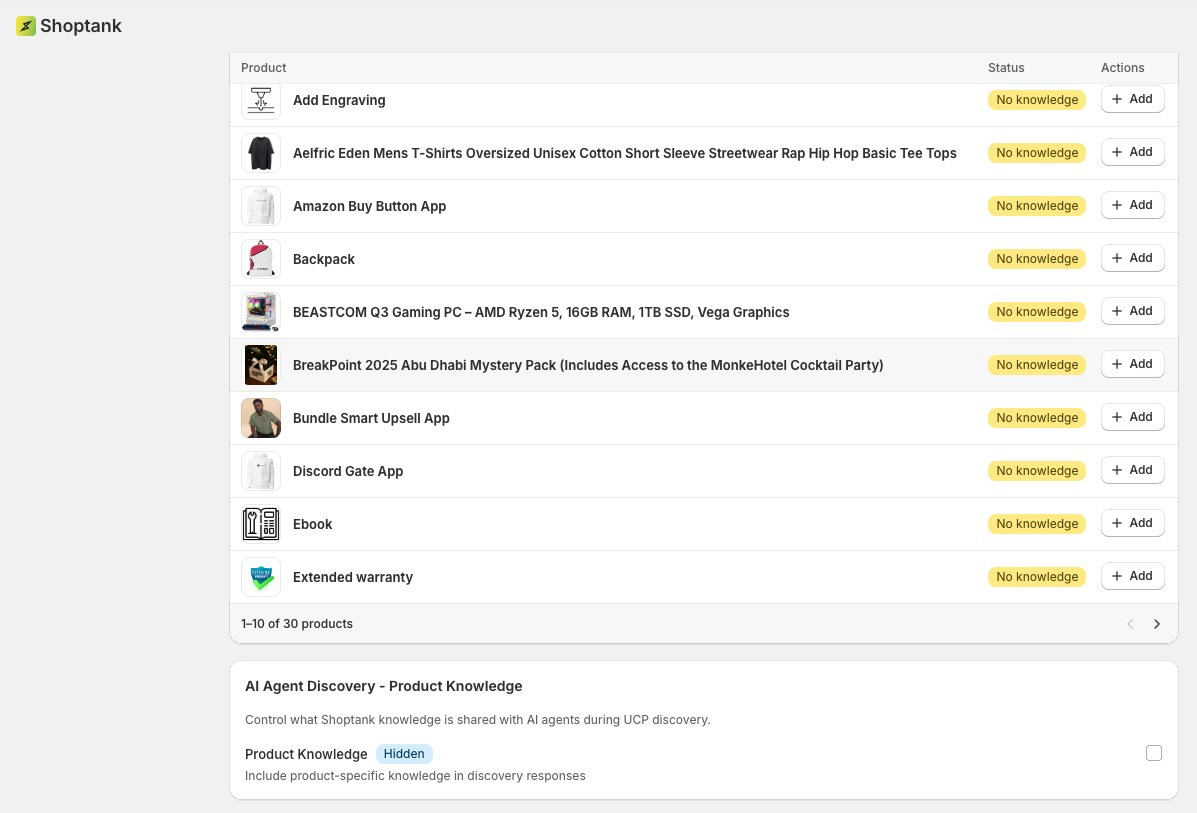The width and height of the screenshot is (1197, 813).
Task: Click No knowledge badge for Ebook
Action: click(x=1037, y=524)
